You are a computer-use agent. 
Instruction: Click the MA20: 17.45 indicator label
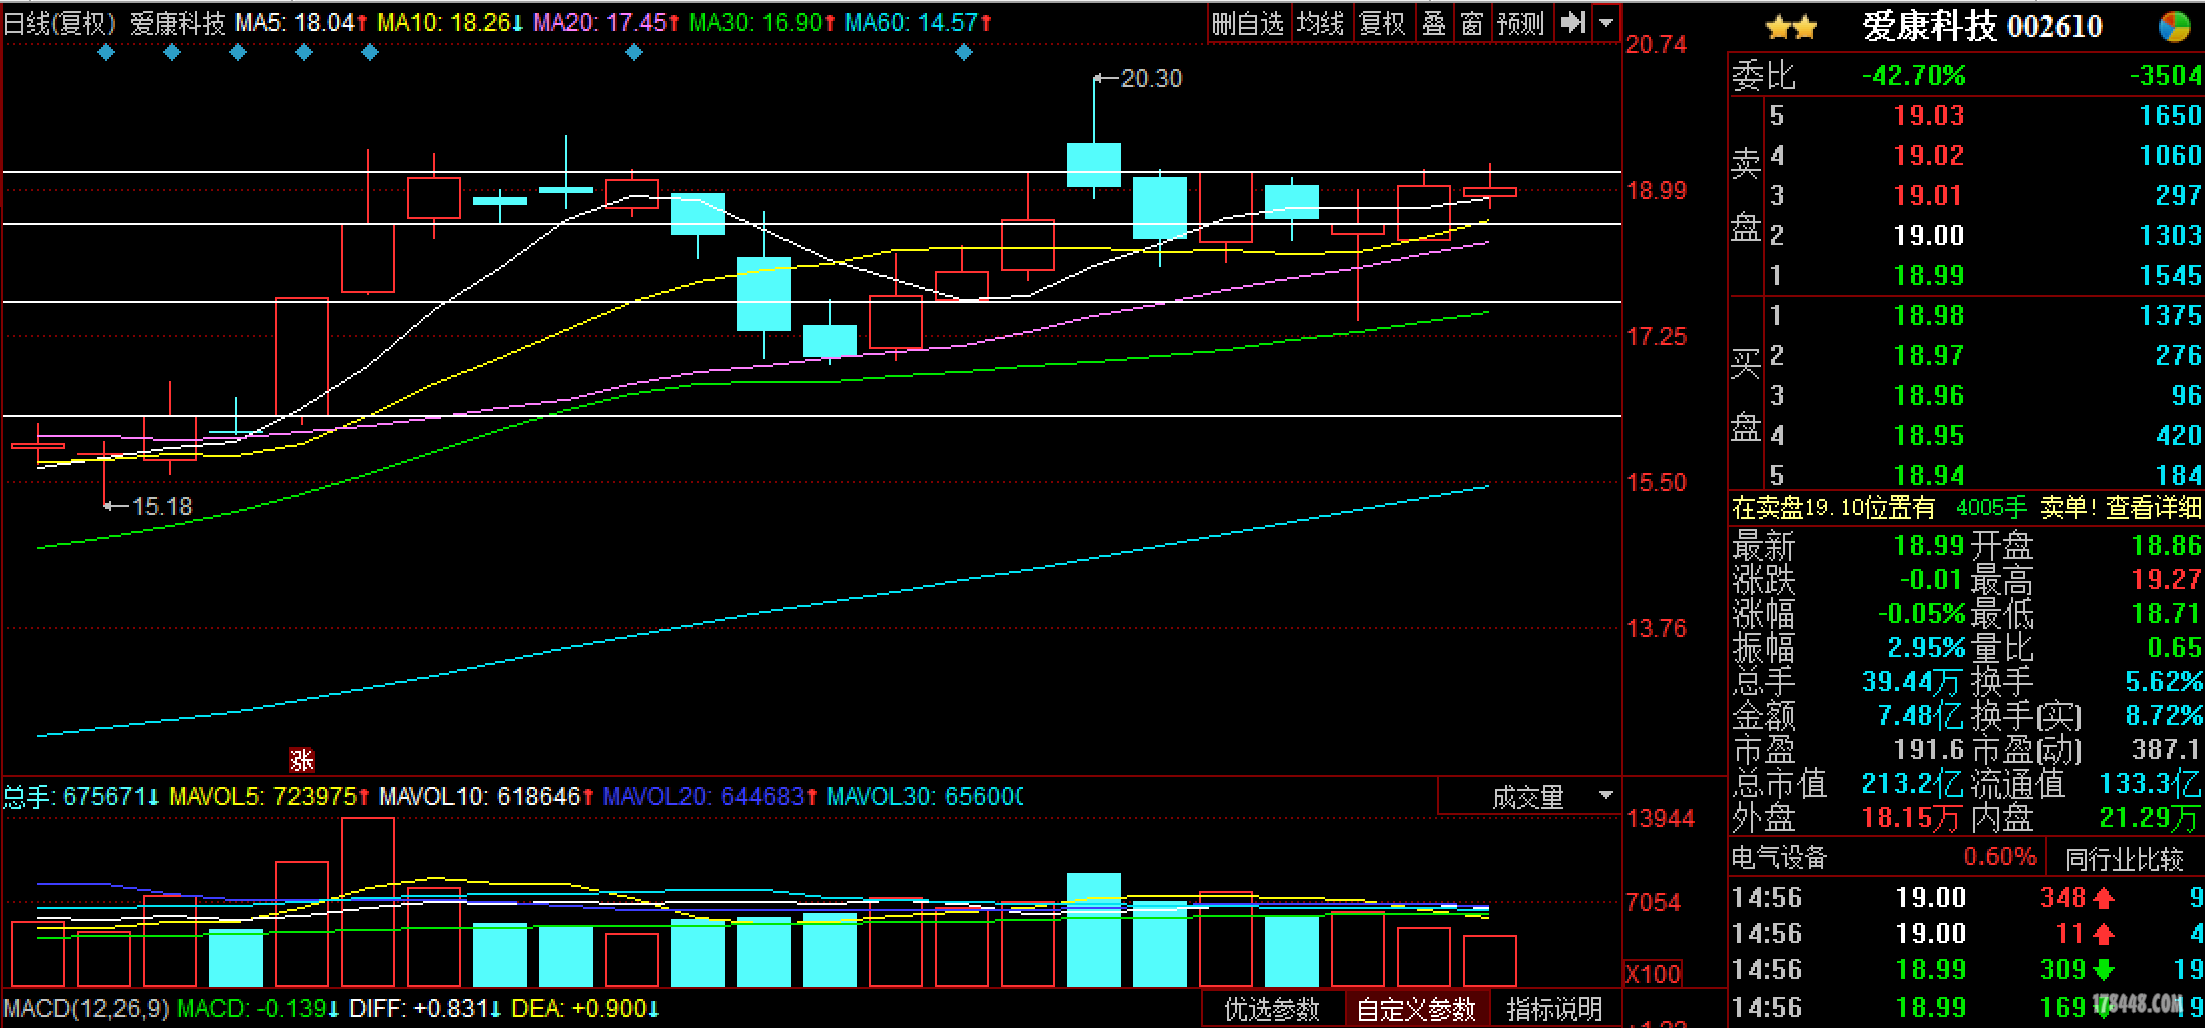pos(606,22)
